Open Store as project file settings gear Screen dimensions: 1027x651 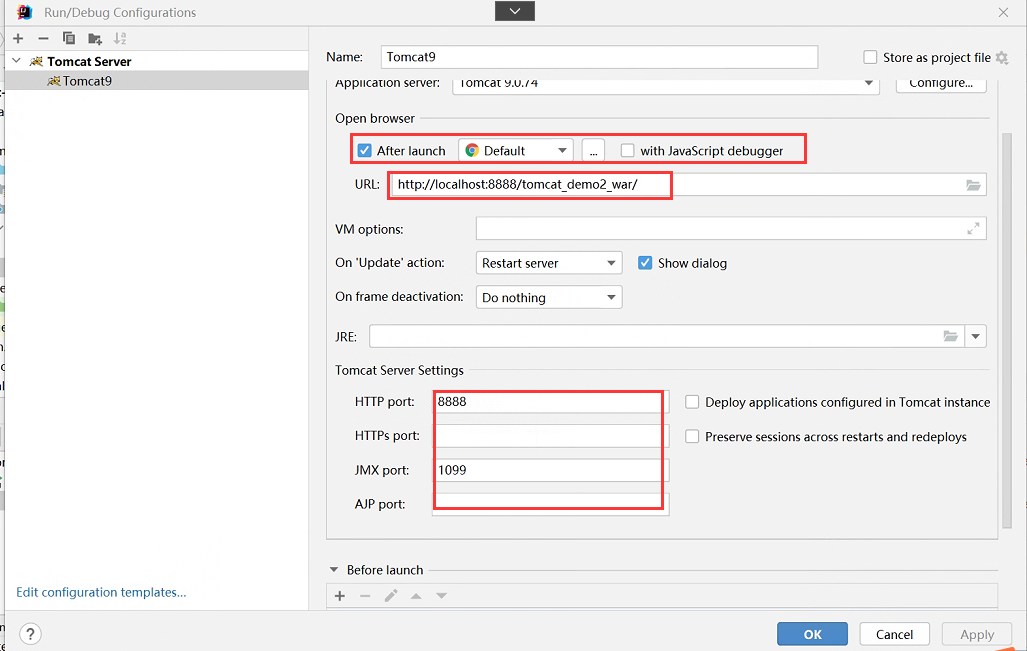(1002, 58)
